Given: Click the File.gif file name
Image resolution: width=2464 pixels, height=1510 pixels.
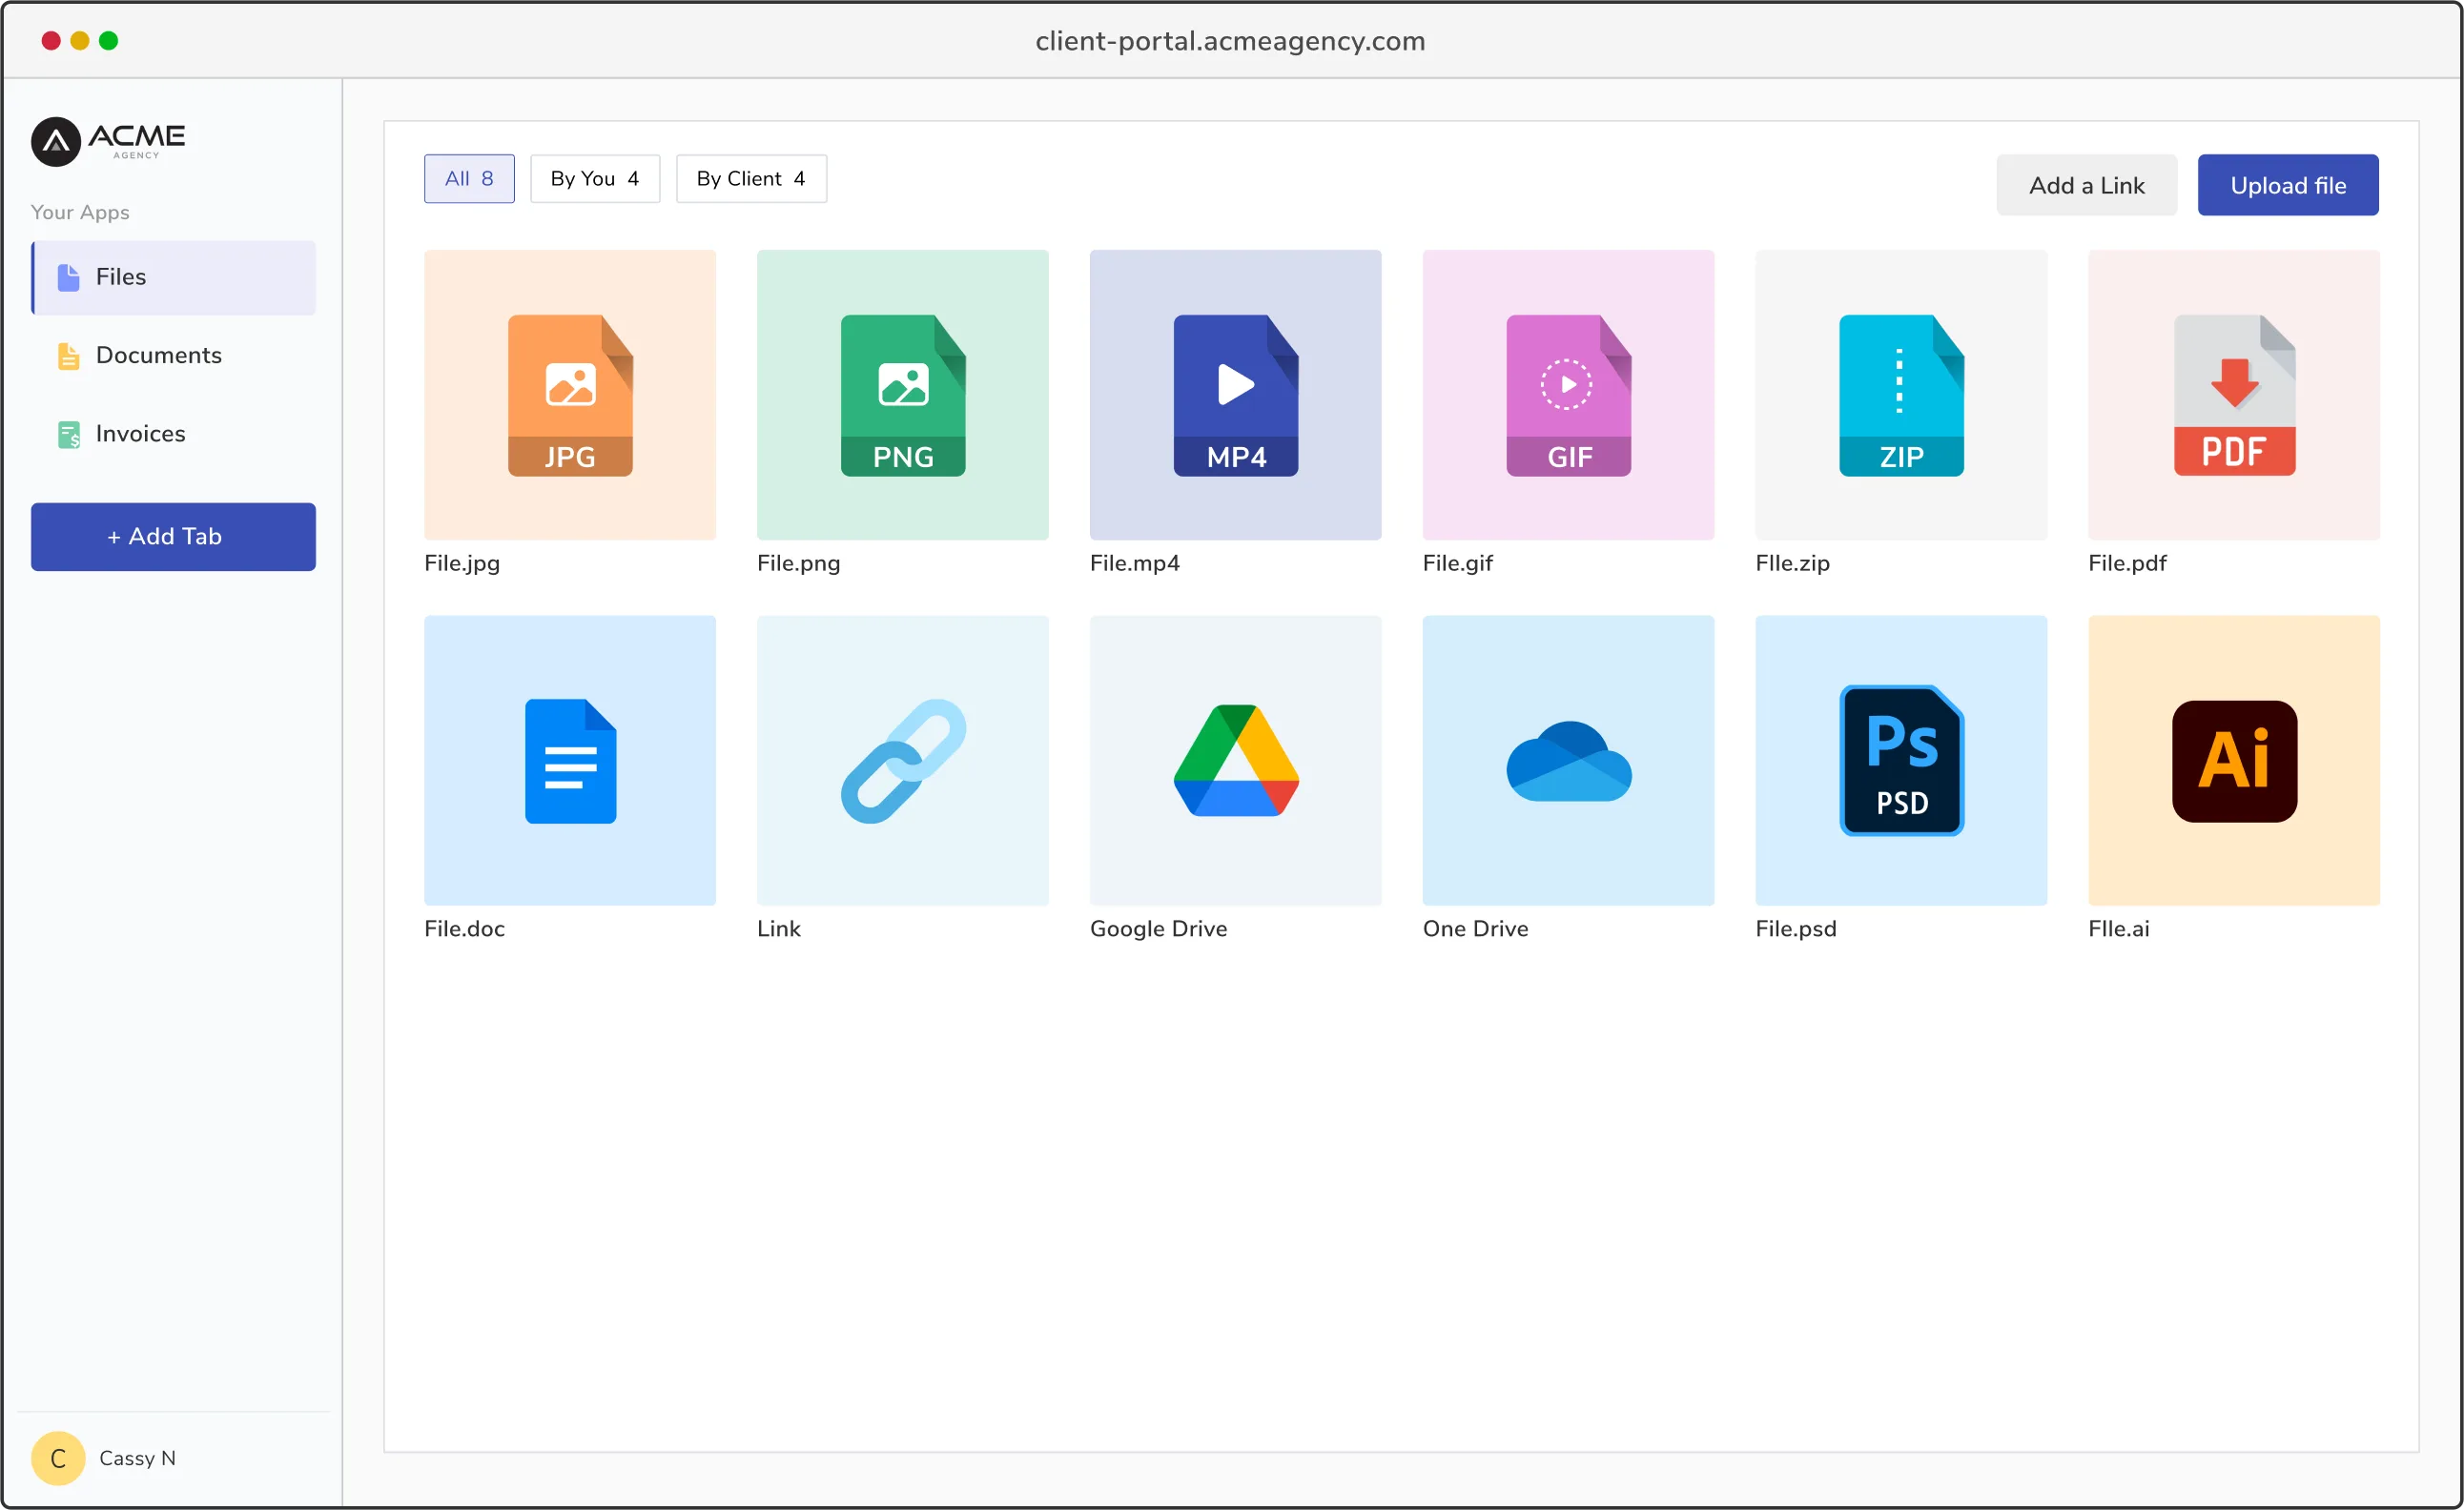Looking at the screenshot, I should 1458,563.
